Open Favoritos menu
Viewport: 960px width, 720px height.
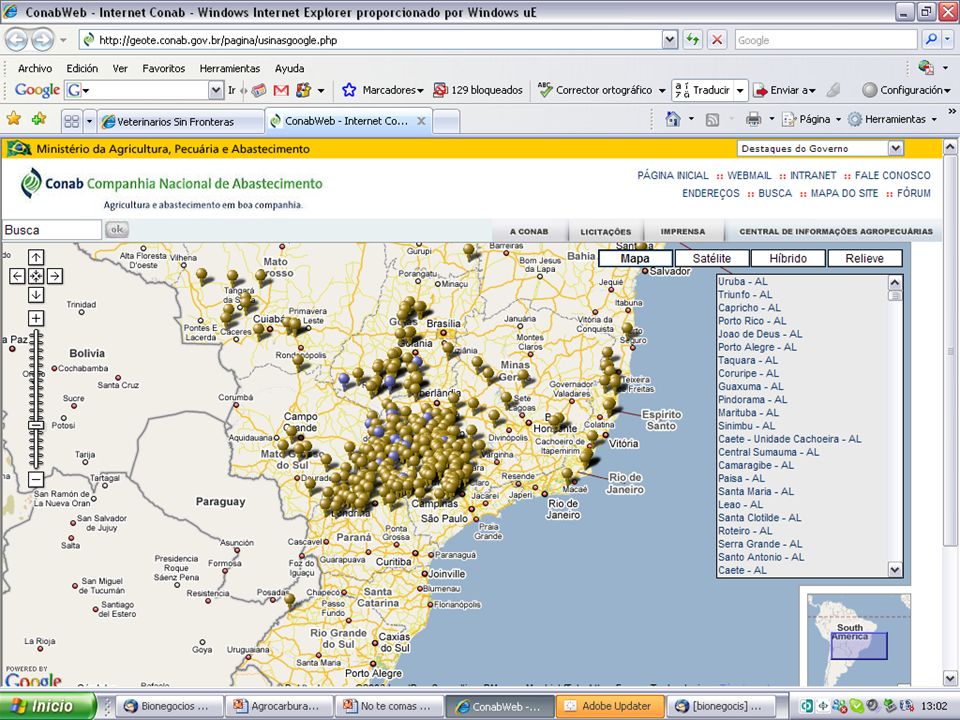(163, 69)
